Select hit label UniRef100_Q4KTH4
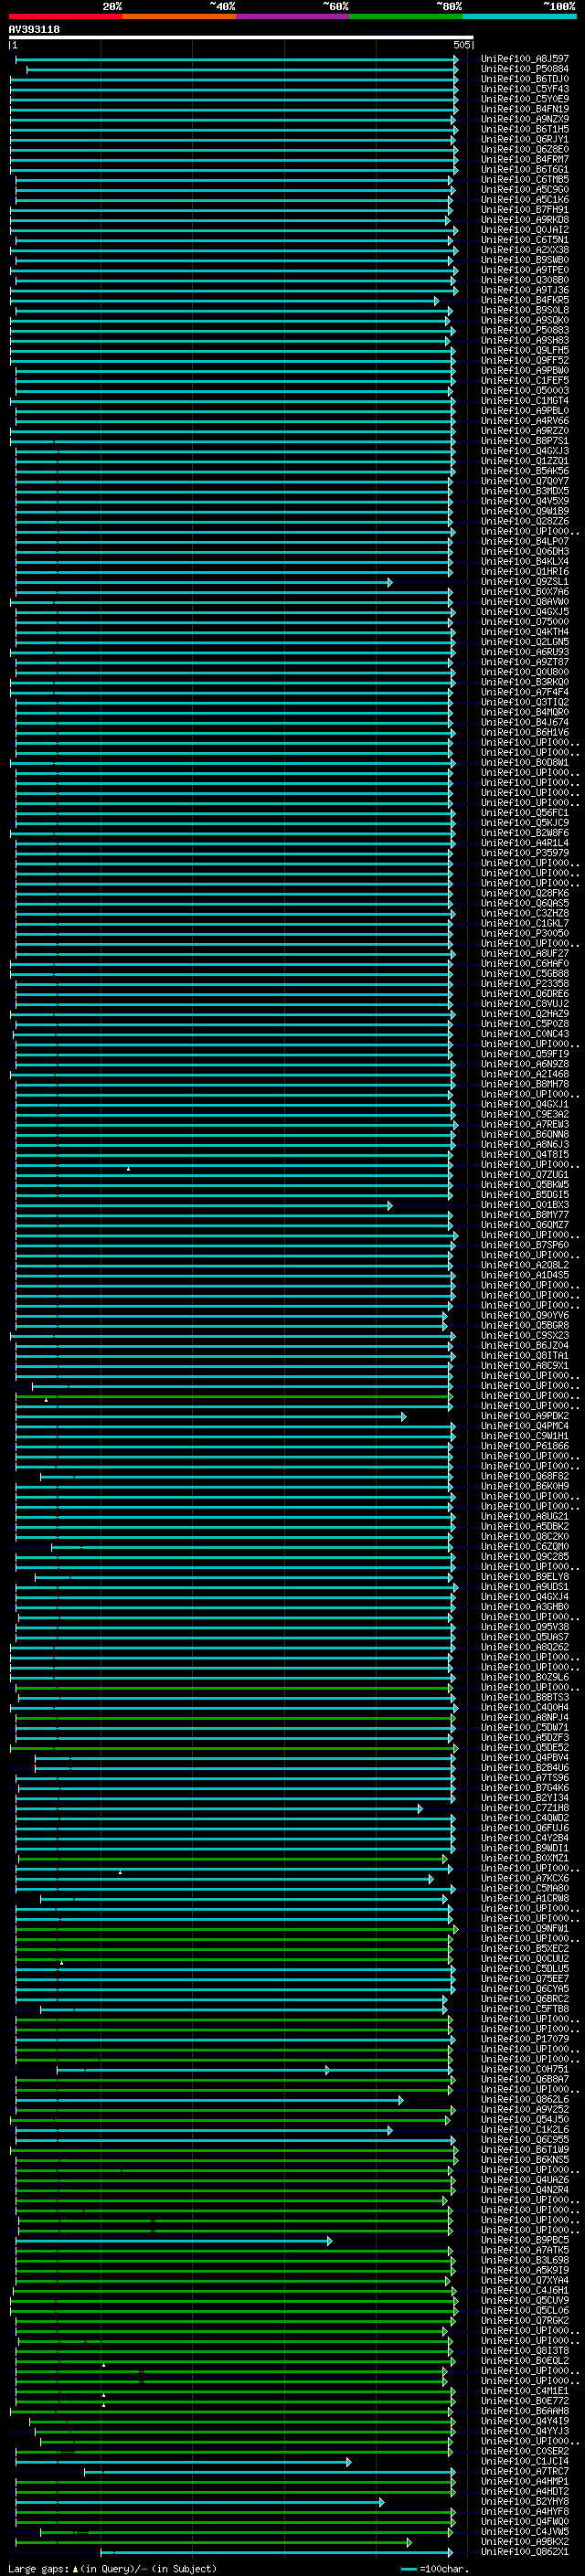 point(524,632)
